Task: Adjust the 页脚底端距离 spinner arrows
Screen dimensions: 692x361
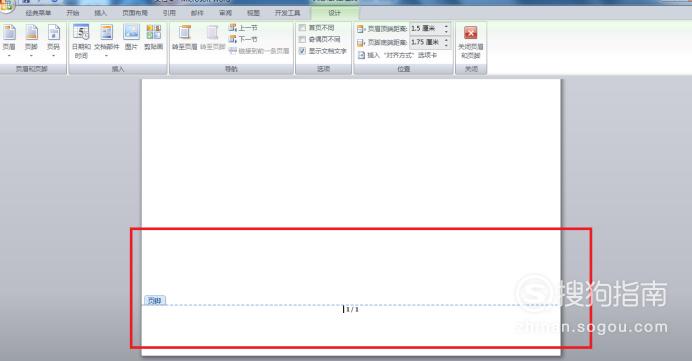Action: (446, 42)
